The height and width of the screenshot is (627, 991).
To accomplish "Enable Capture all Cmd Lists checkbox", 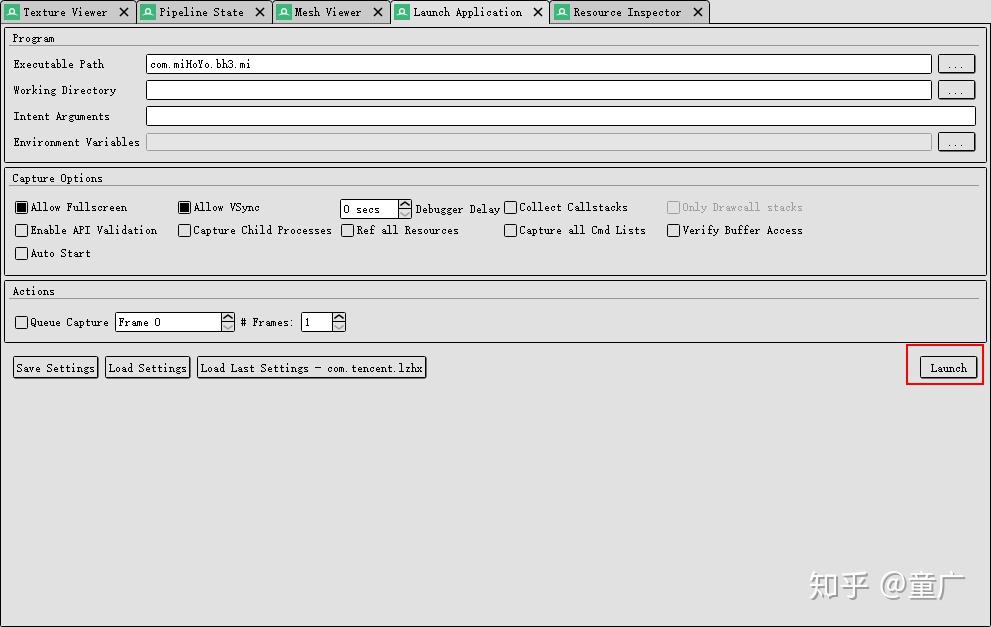I will click(511, 230).
